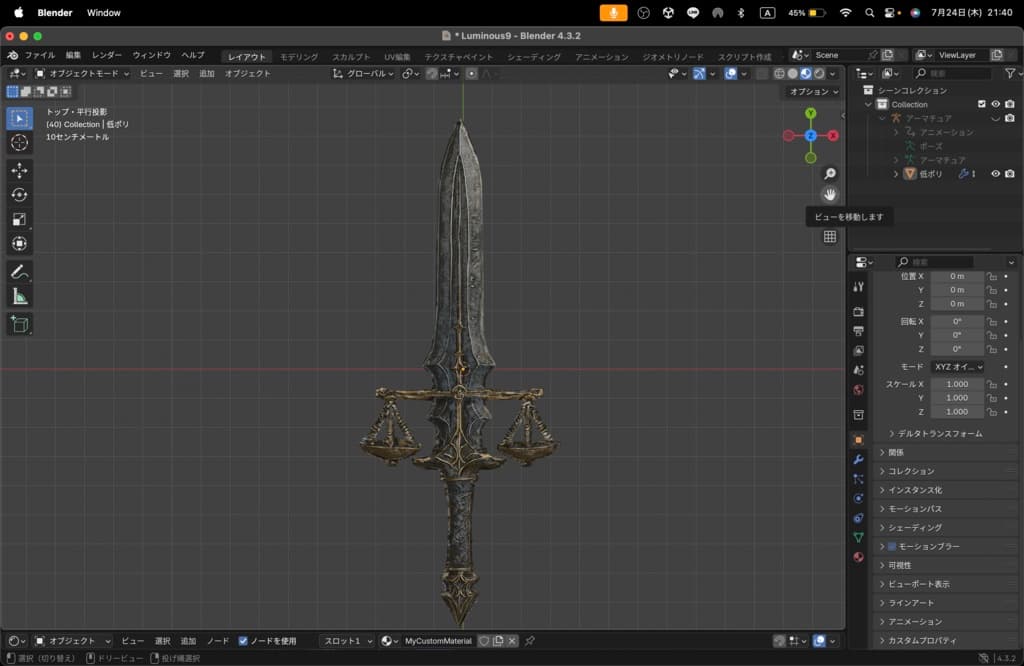Enable the モーションブラー checkbox
Viewport: 1024px width, 666px height.
(892, 546)
